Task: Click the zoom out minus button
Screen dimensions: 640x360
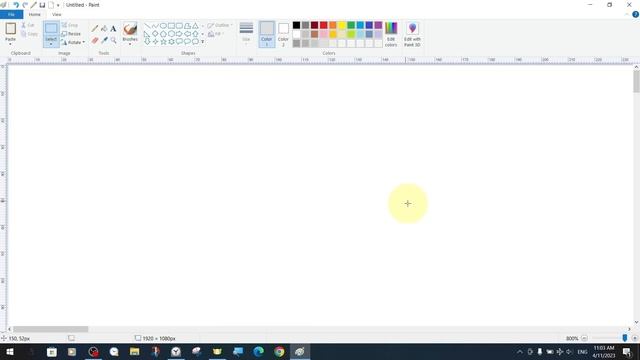Action: 584,338
